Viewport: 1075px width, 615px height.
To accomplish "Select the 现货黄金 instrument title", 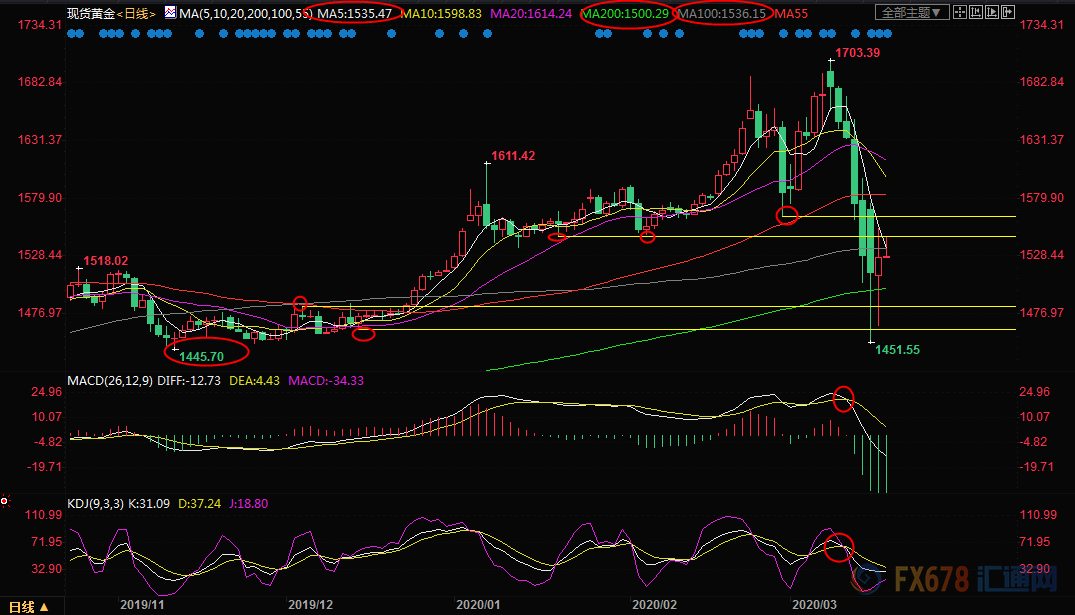I will pyautogui.click(x=90, y=13).
